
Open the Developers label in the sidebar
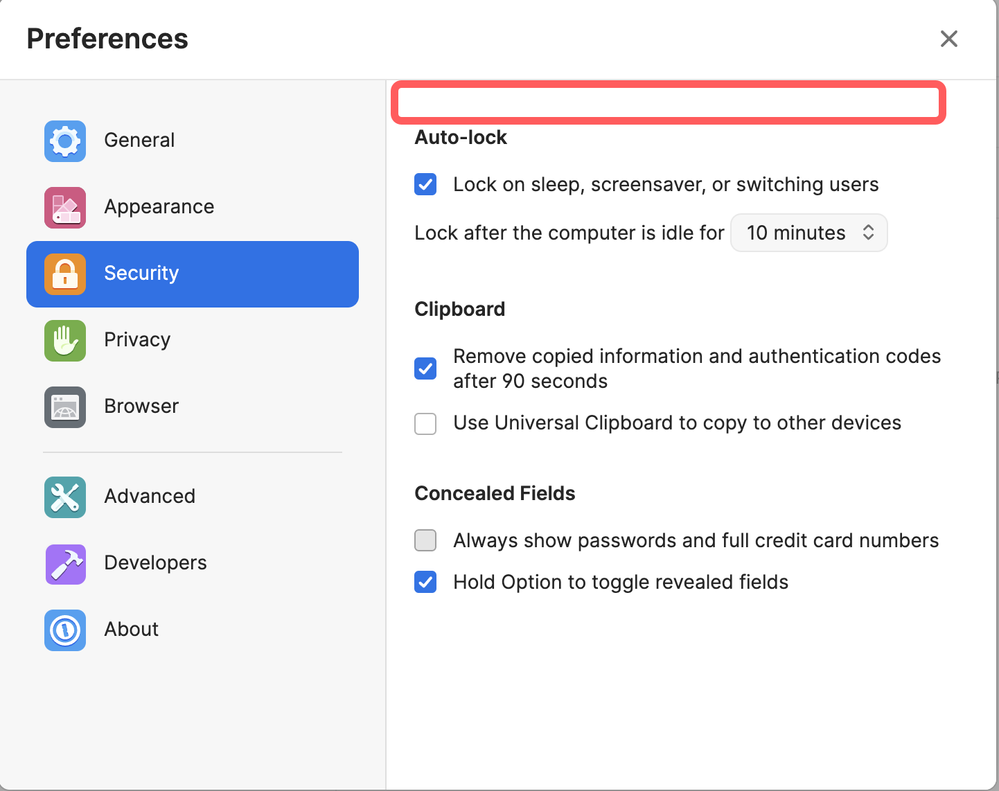(155, 563)
